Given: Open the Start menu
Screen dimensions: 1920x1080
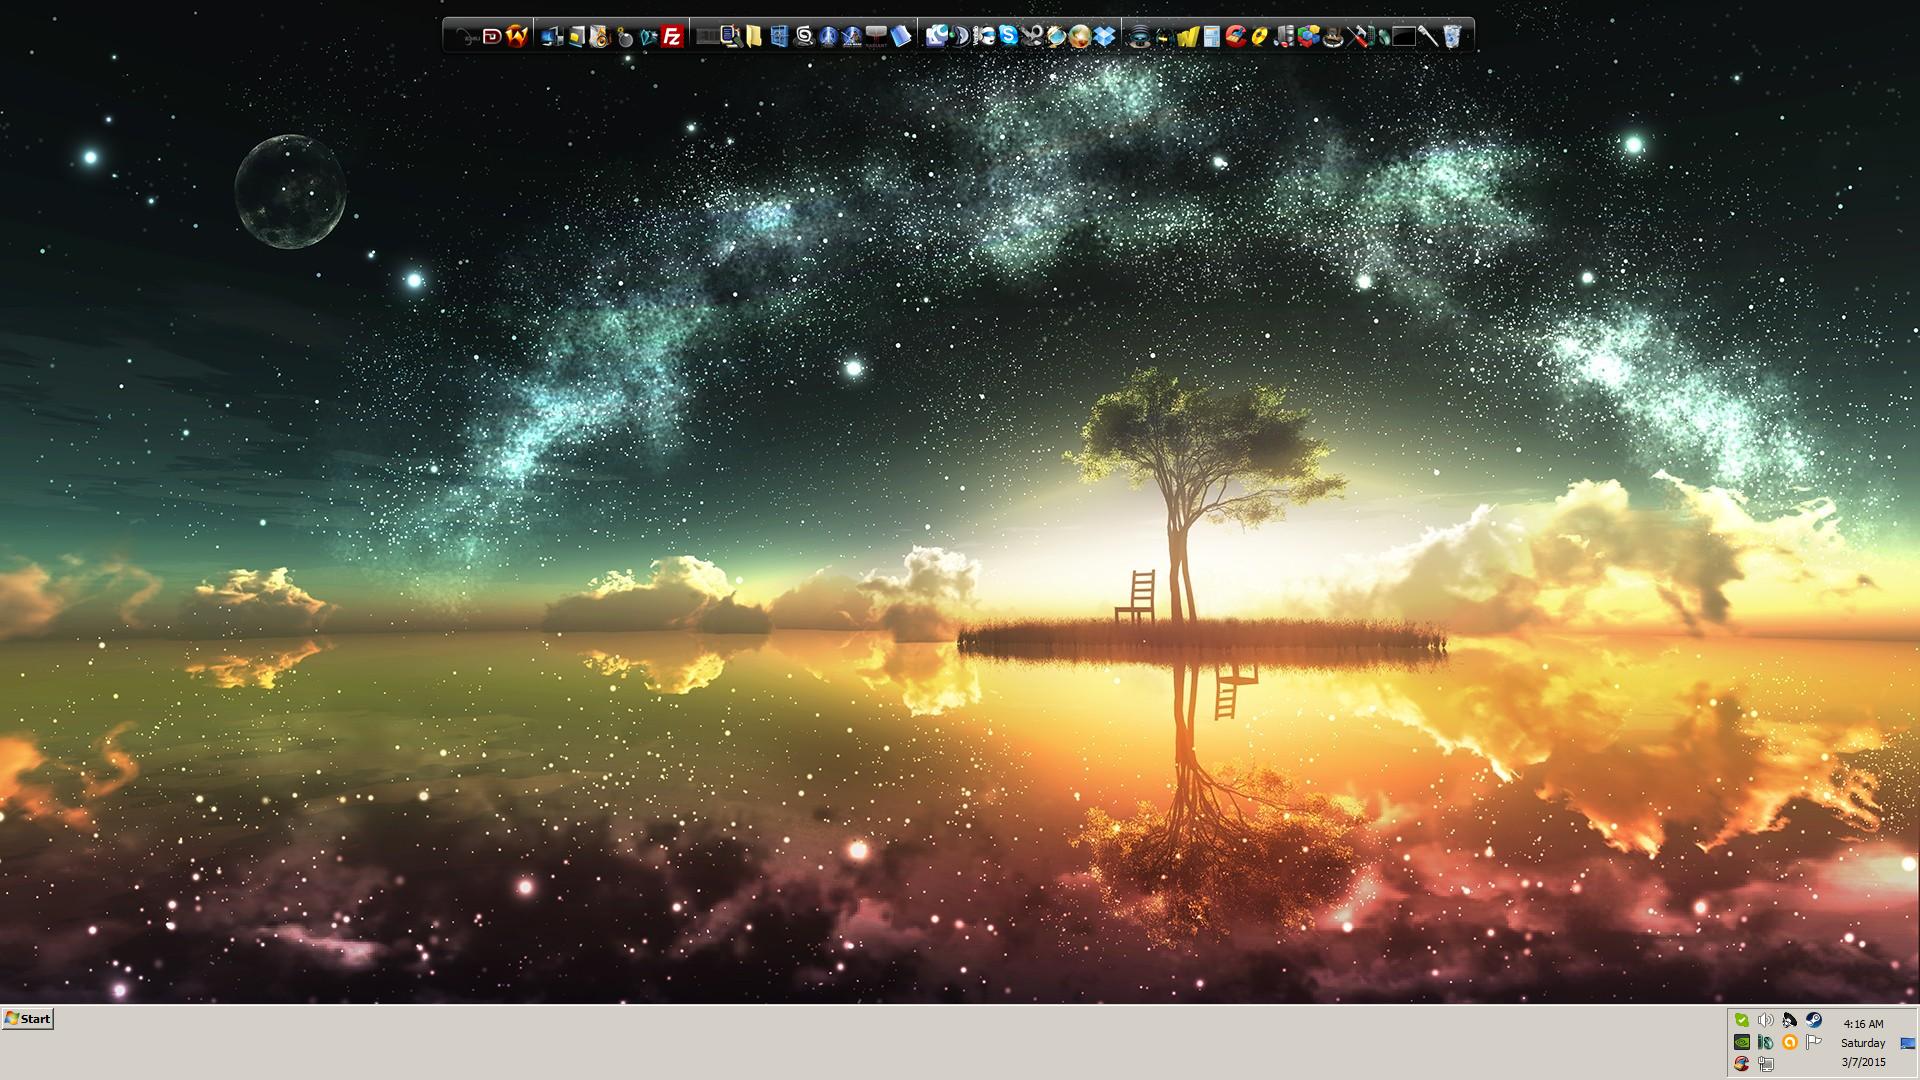Looking at the screenshot, I should click(27, 1019).
